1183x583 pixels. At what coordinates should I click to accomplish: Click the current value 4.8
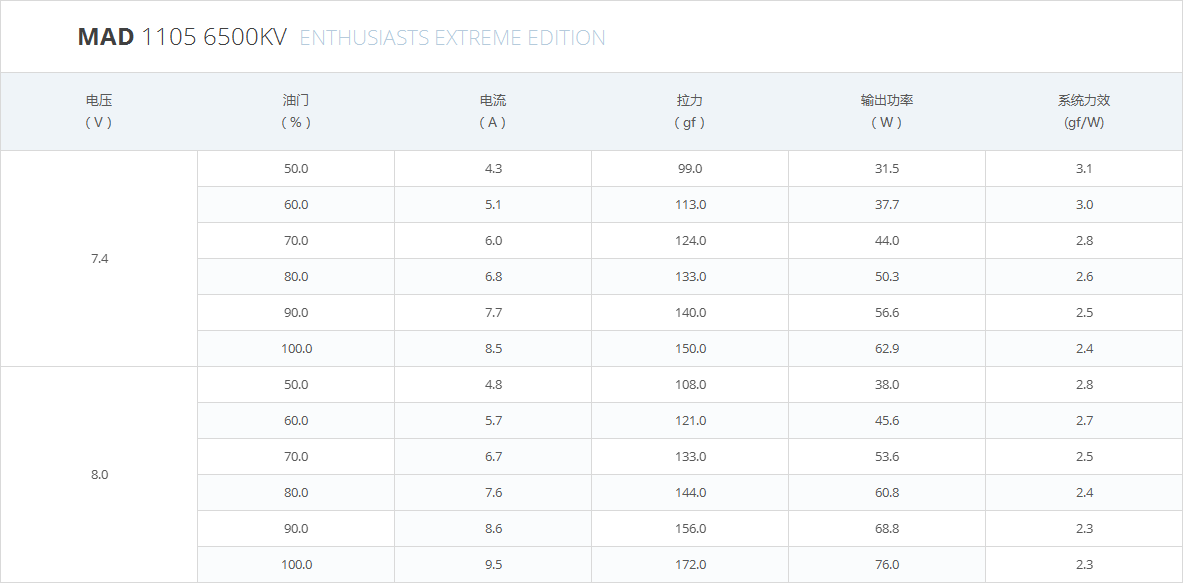(493, 385)
